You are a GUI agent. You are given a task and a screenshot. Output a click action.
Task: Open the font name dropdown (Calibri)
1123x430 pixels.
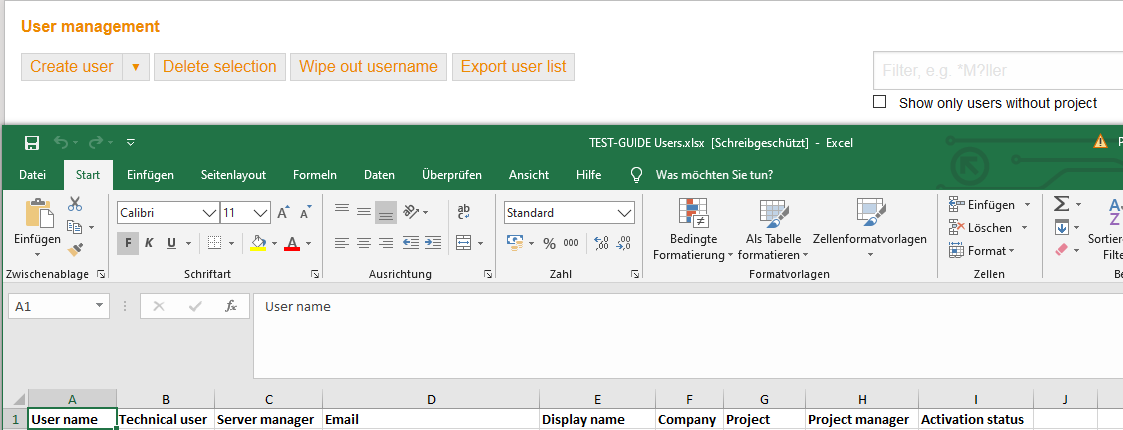[210, 213]
